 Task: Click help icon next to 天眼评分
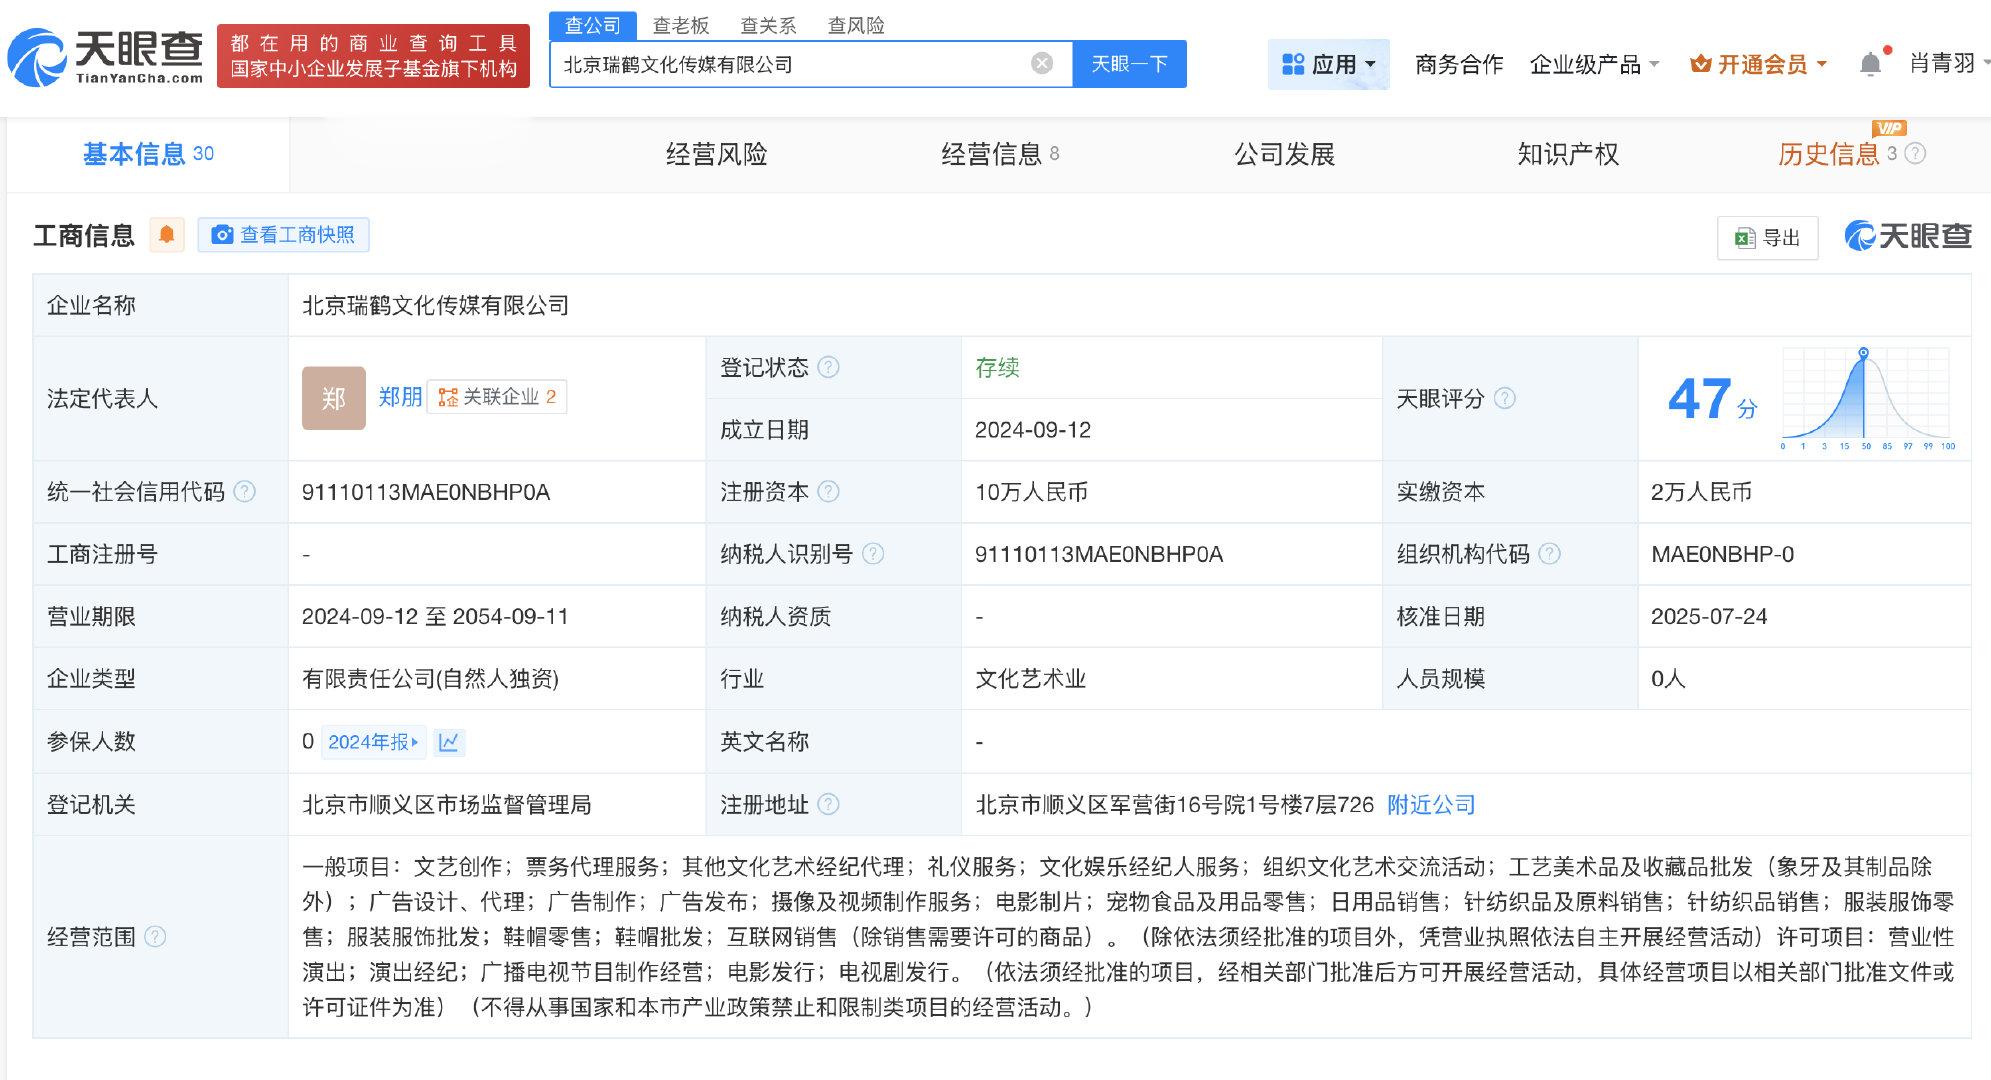click(x=1504, y=398)
